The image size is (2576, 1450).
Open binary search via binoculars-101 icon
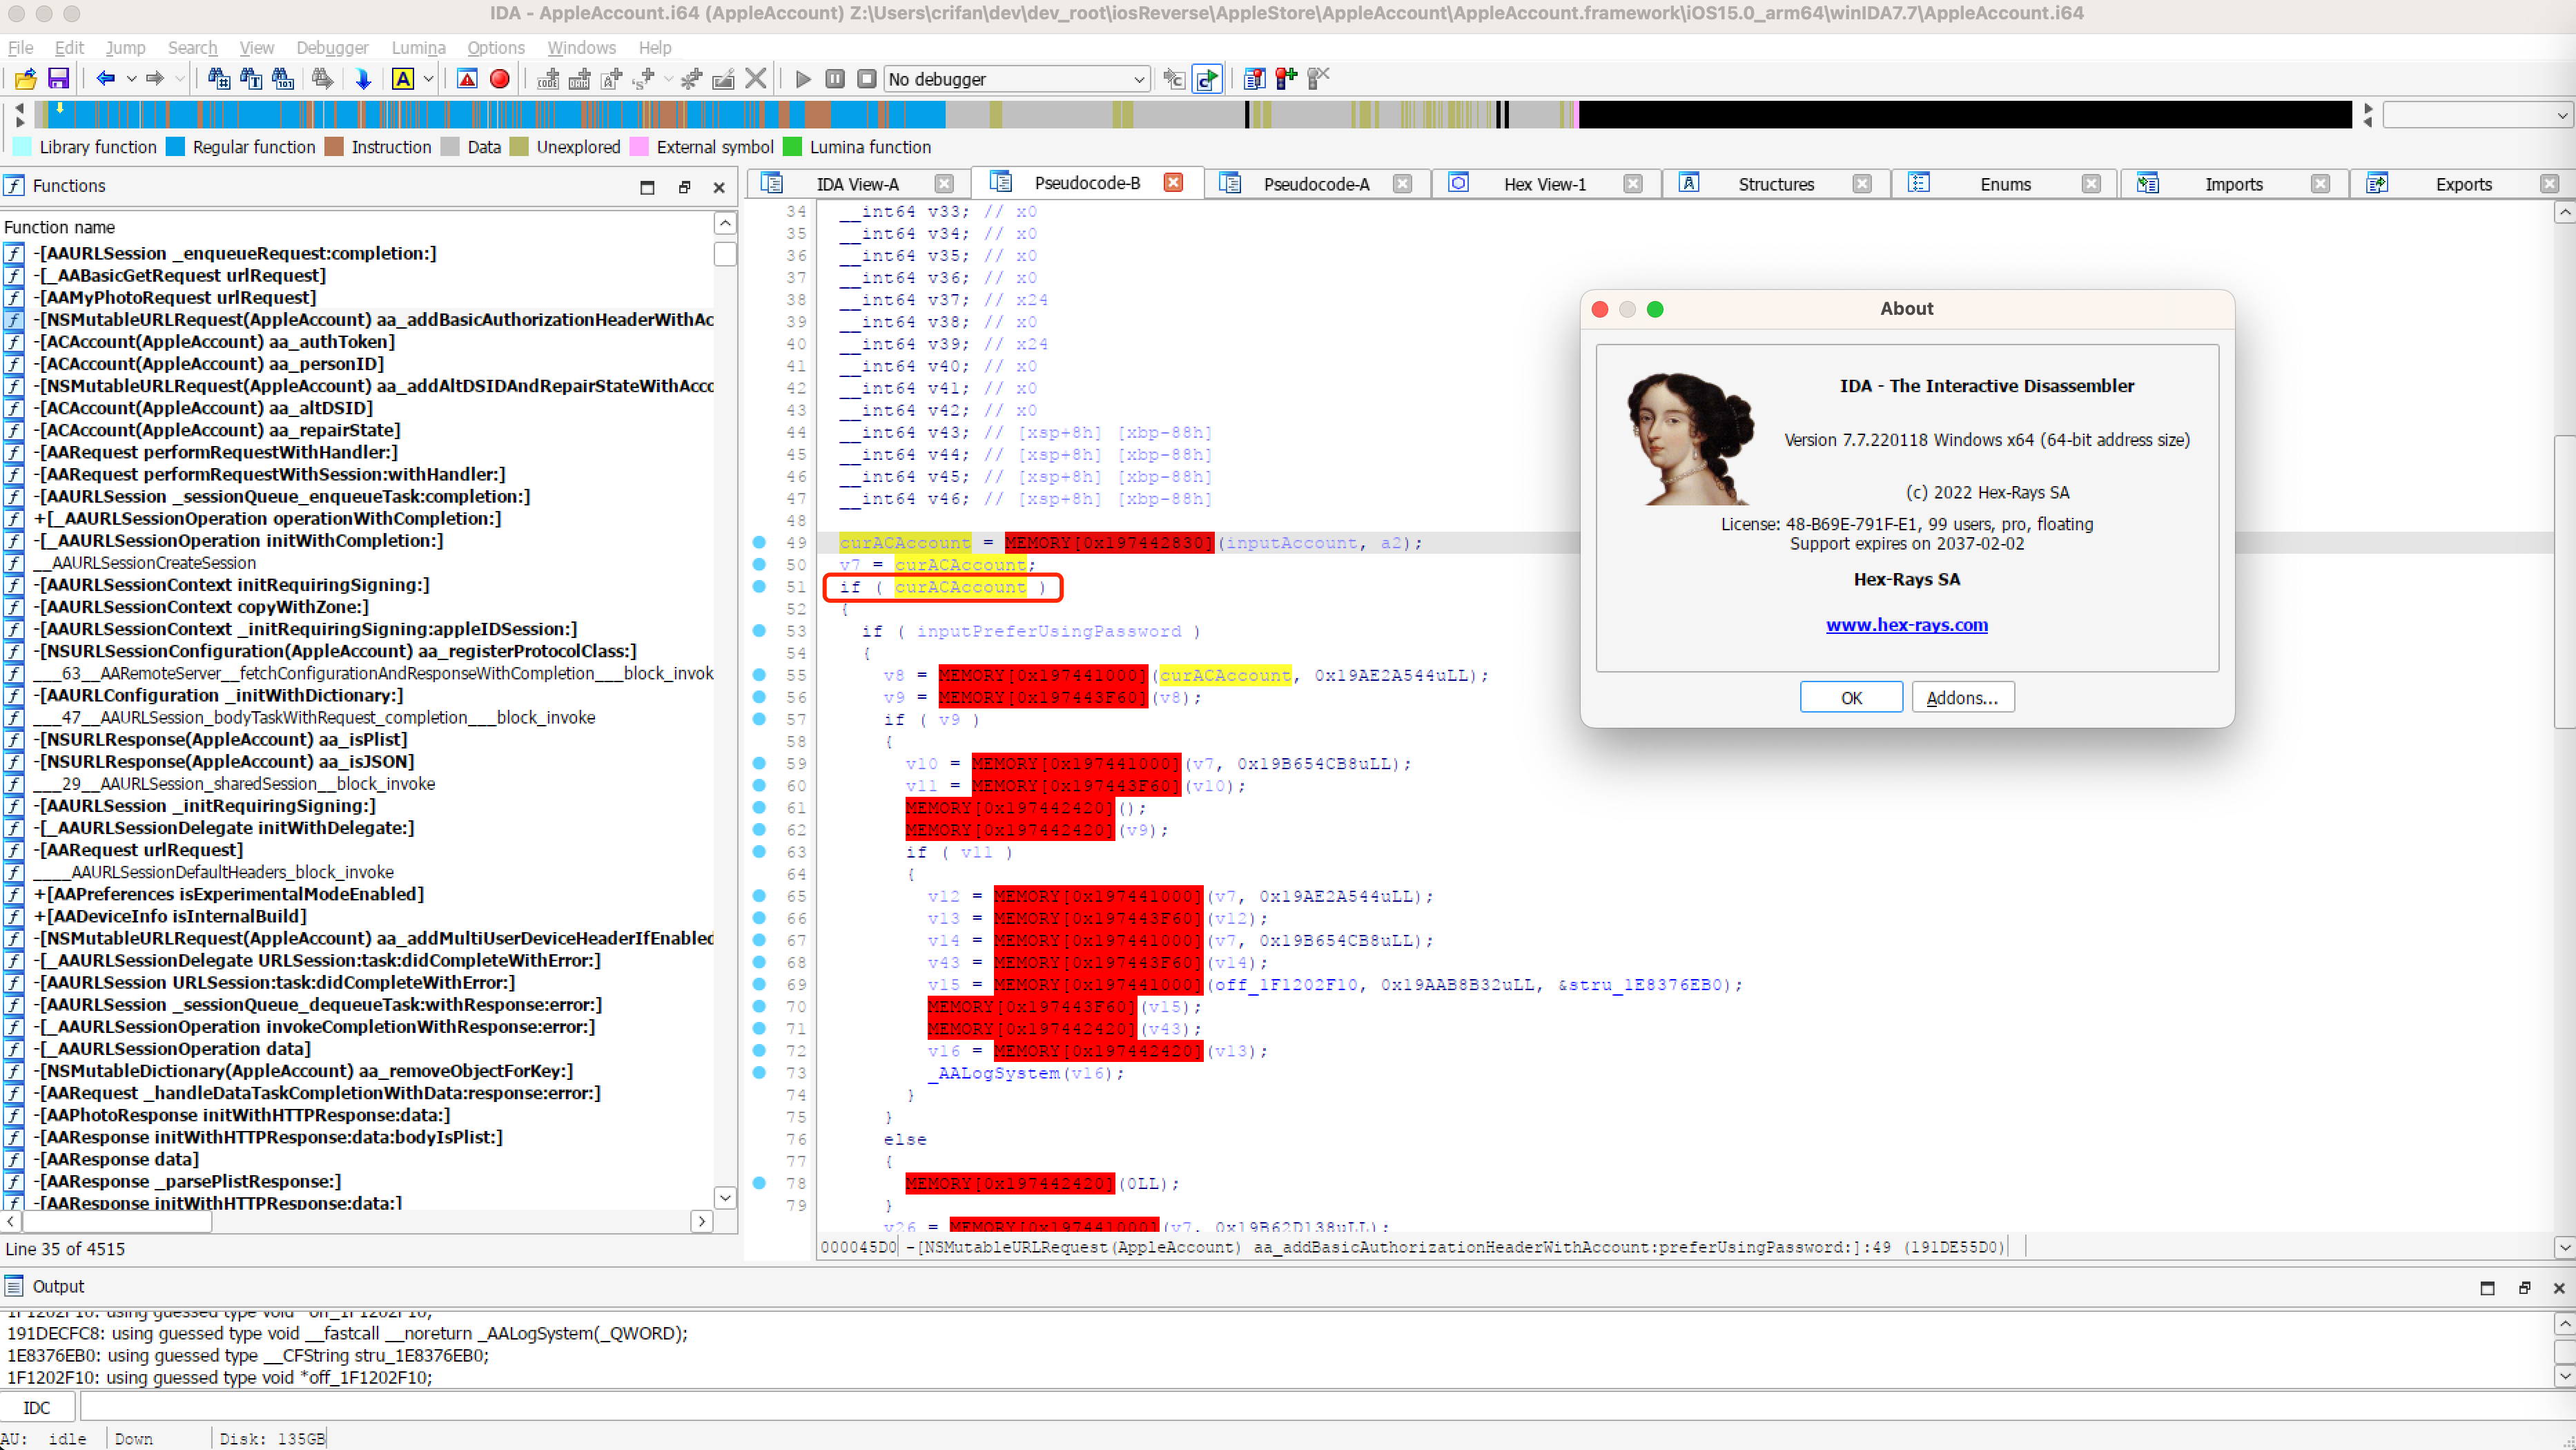pyautogui.click(x=283, y=79)
